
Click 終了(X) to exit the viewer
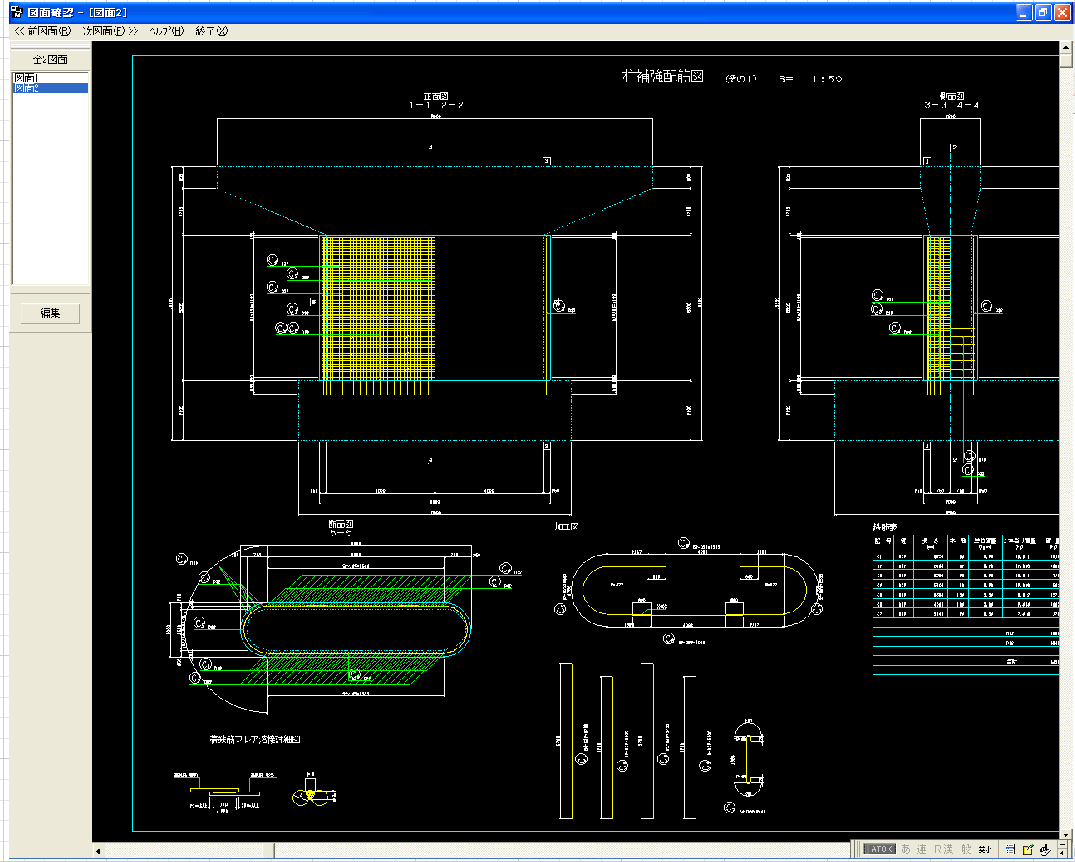coord(212,31)
